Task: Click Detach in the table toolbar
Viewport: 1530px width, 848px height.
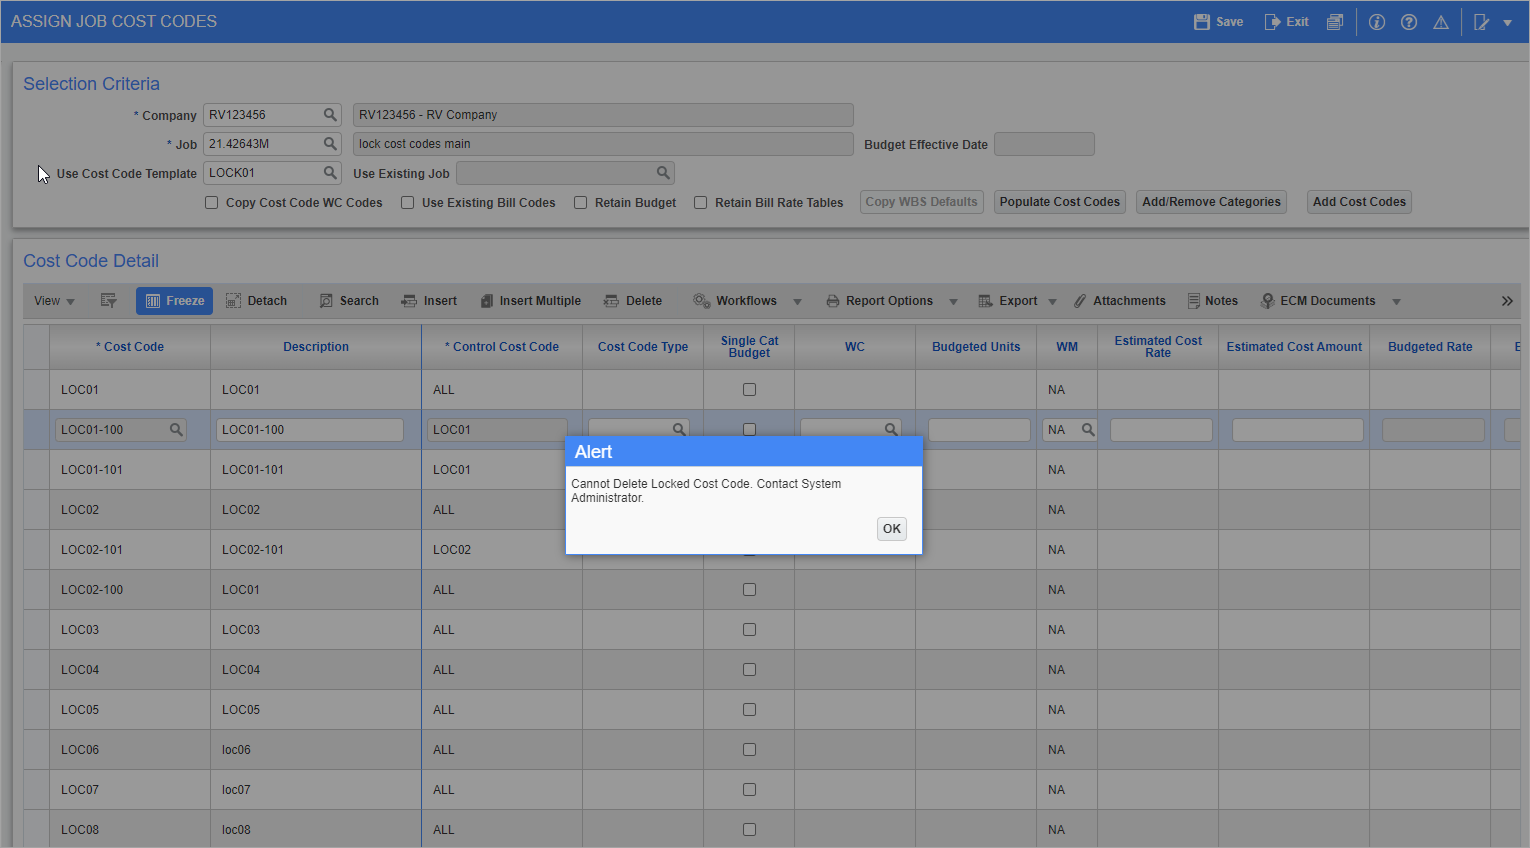Action: pos(257,301)
